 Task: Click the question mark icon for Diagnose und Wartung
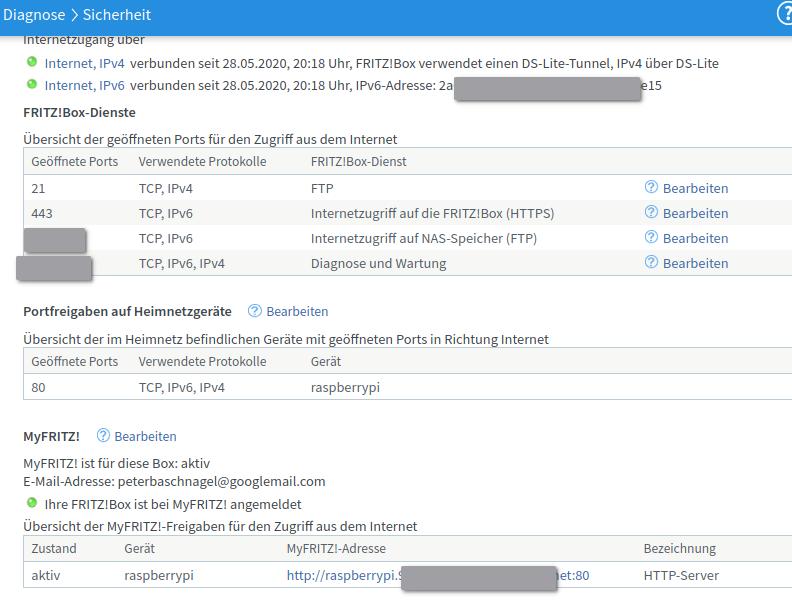point(651,262)
